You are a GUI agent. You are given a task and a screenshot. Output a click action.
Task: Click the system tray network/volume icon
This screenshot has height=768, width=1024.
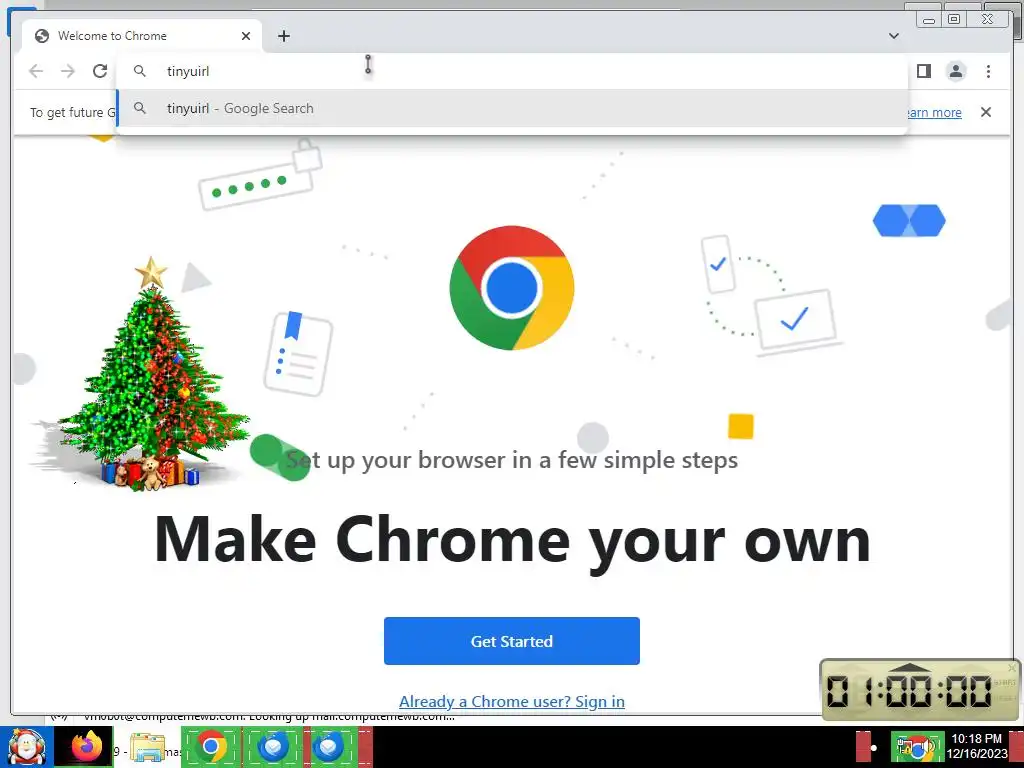click(x=916, y=748)
